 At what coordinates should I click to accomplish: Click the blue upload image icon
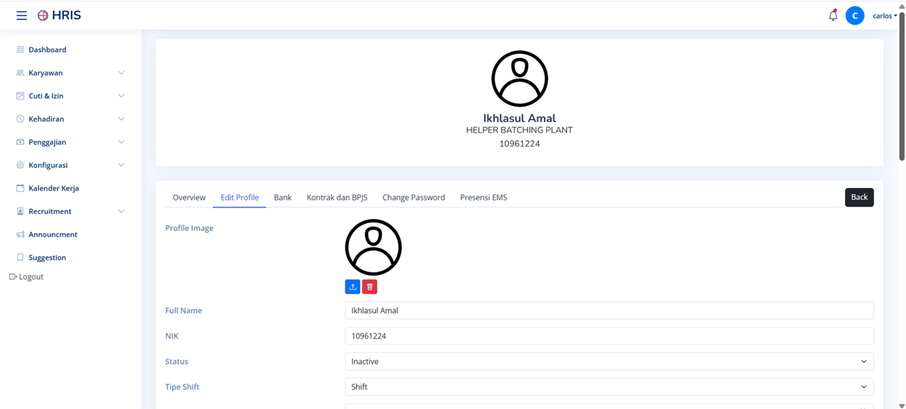point(352,287)
